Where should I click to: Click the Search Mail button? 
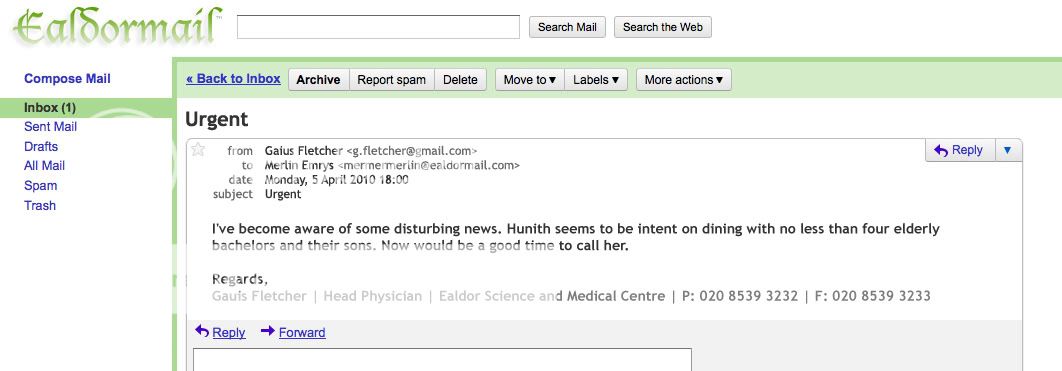pyautogui.click(x=567, y=27)
